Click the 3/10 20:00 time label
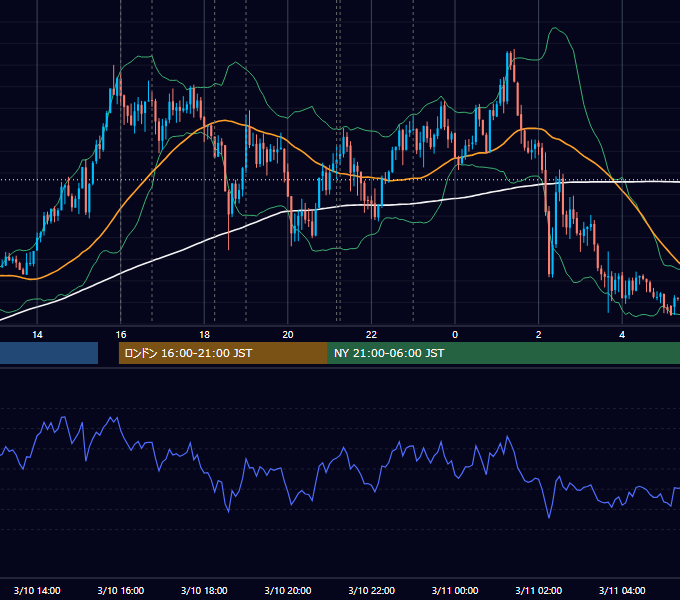This screenshot has height=600, width=680. 288,590
